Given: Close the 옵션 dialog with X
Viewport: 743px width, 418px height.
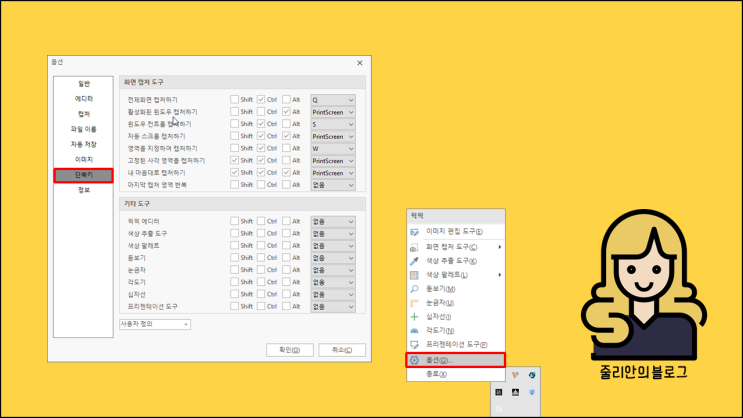Looking at the screenshot, I should click(x=360, y=63).
